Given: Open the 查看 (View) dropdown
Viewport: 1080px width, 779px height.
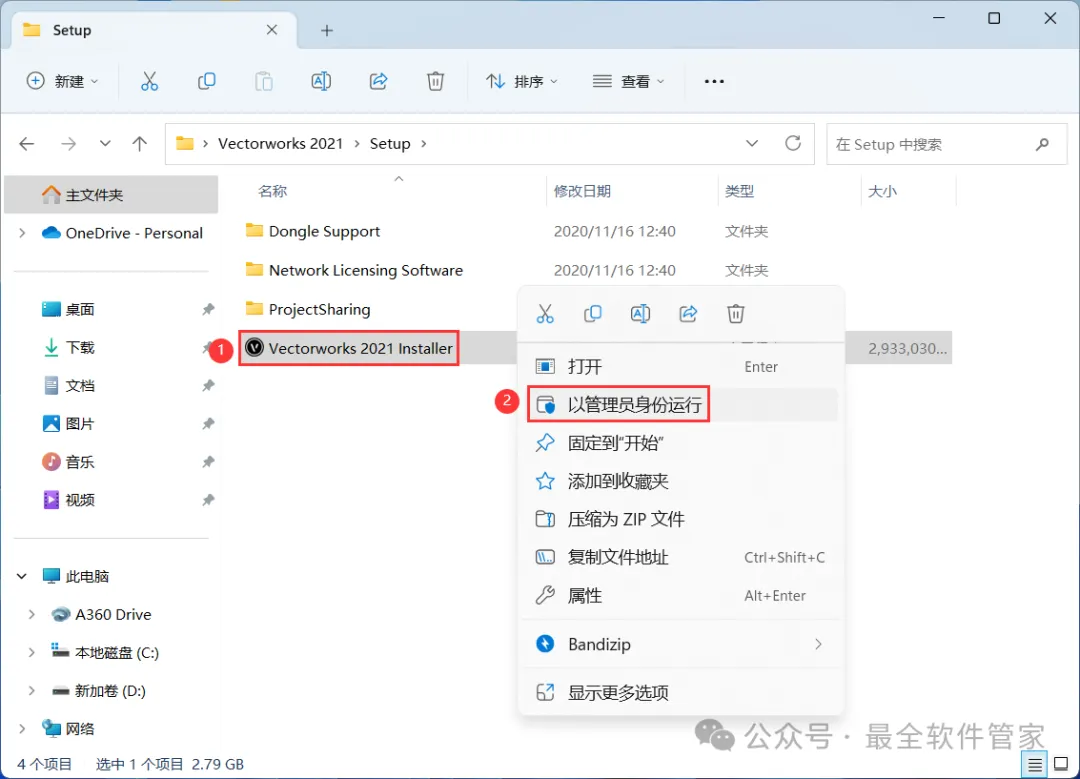Looking at the screenshot, I should (628, 81).
